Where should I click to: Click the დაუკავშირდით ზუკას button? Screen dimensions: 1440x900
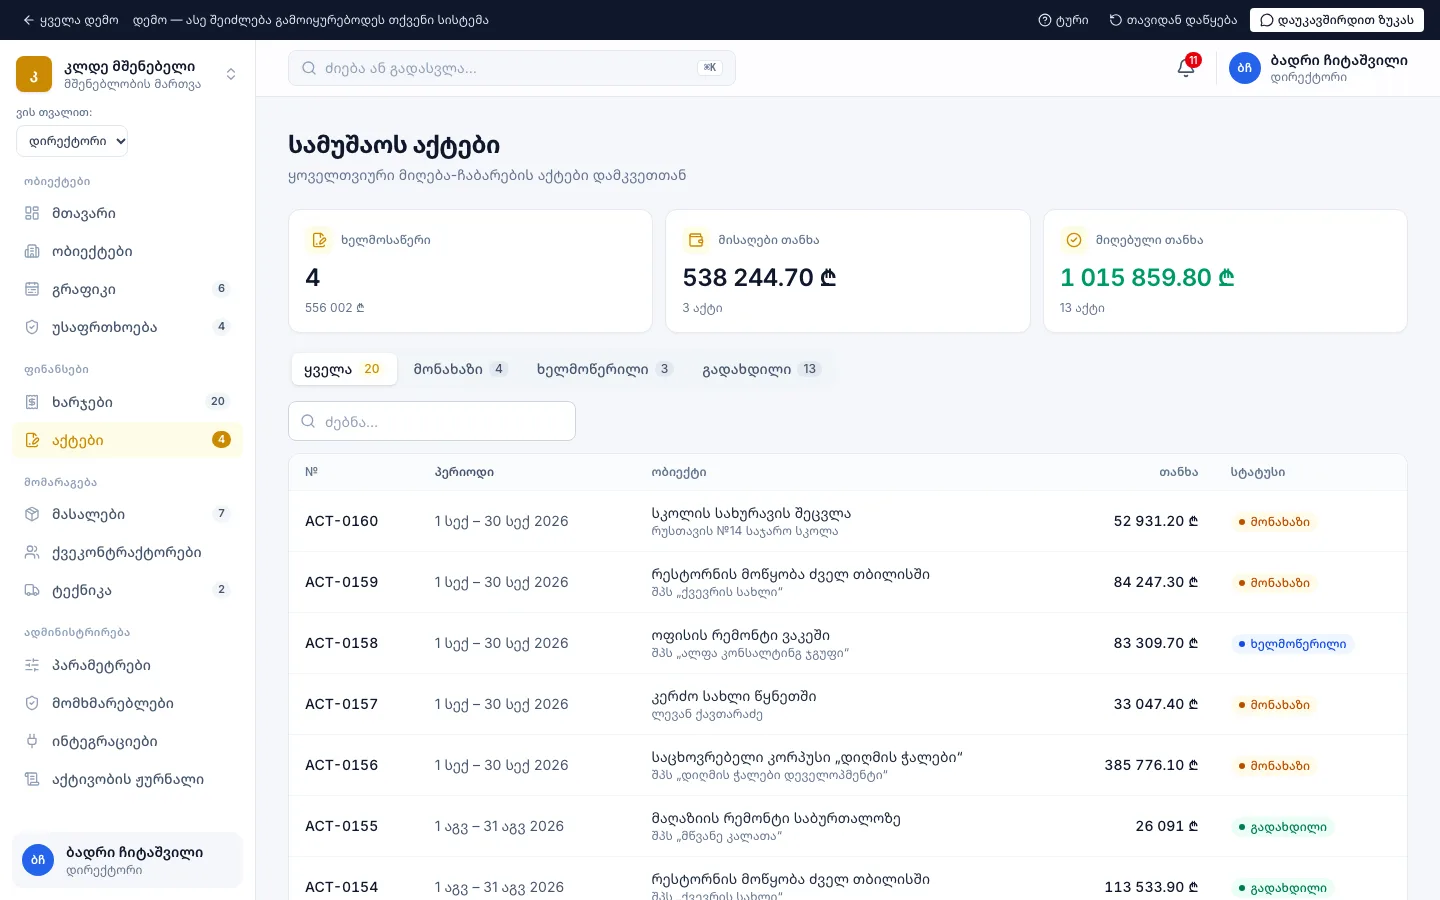[1336, 20]
